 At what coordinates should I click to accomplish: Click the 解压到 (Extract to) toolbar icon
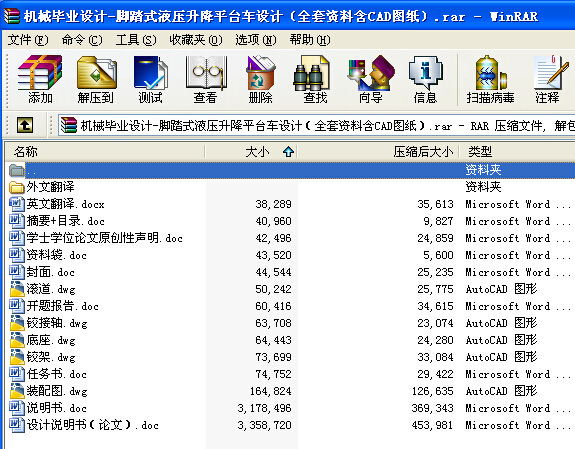click(x=96, y=73)
